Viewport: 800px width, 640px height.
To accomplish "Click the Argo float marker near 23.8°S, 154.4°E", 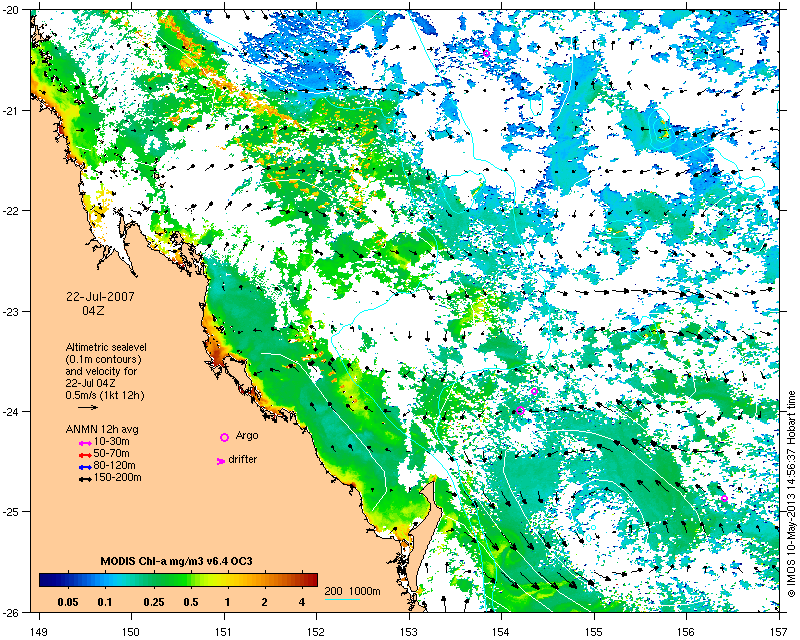I will [x=534, y=391].
